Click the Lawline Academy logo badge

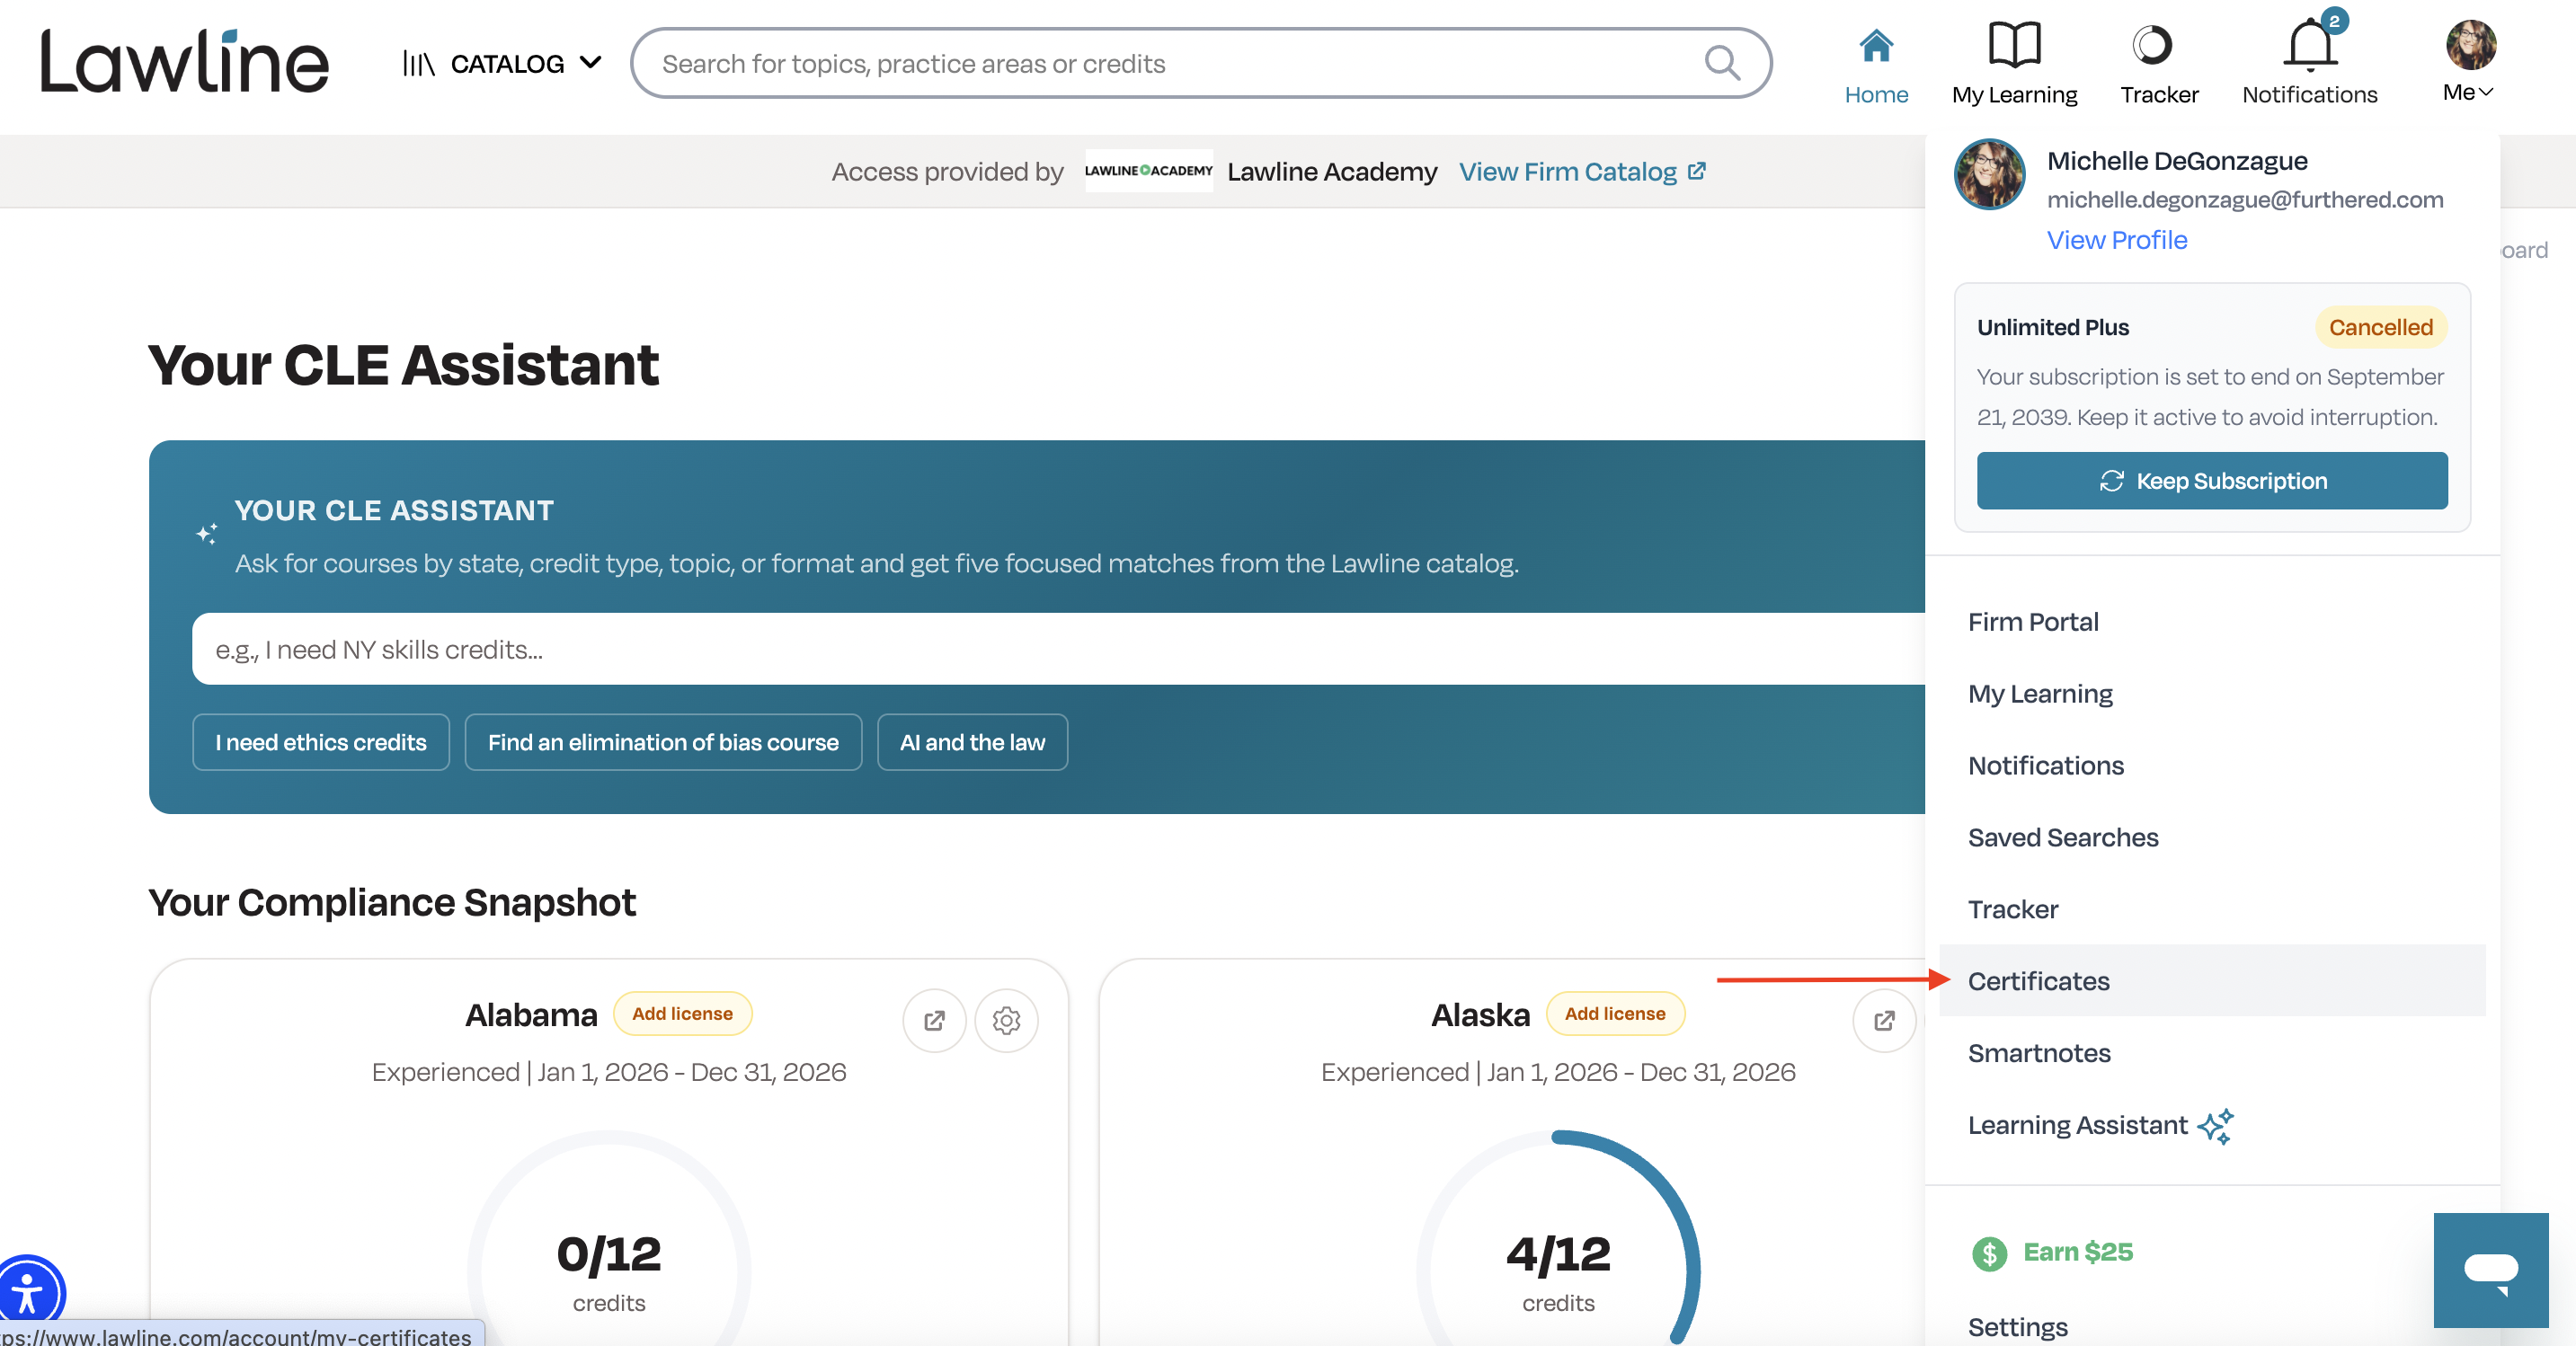tap(1148, 171)
